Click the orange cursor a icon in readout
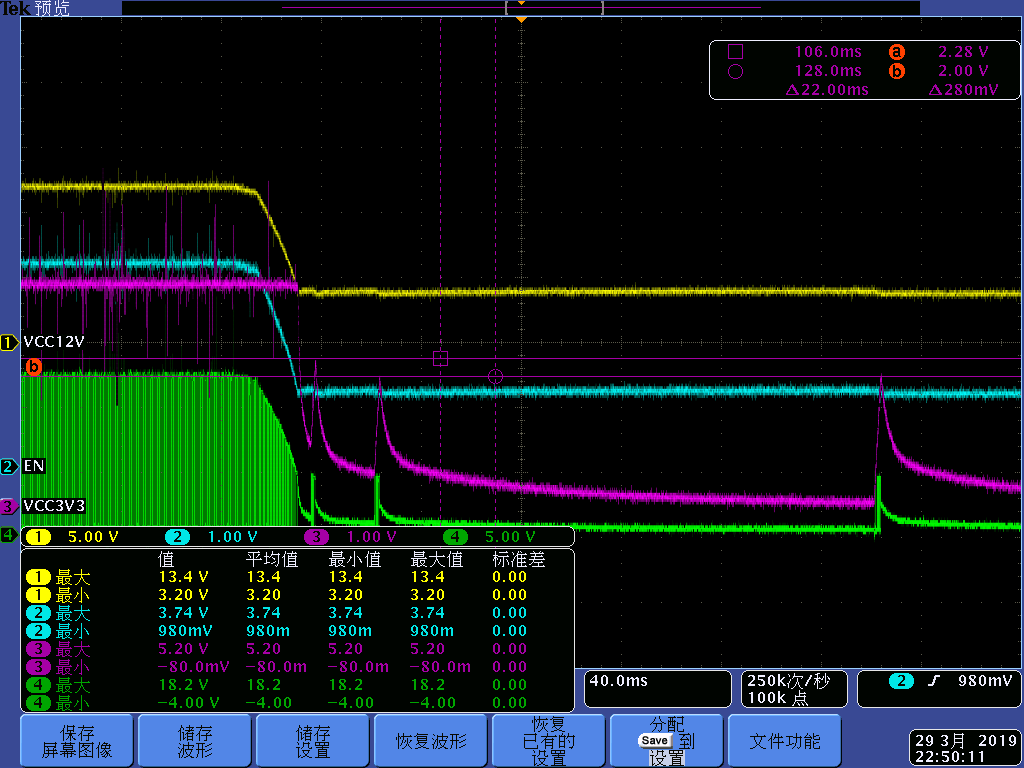 896,52
